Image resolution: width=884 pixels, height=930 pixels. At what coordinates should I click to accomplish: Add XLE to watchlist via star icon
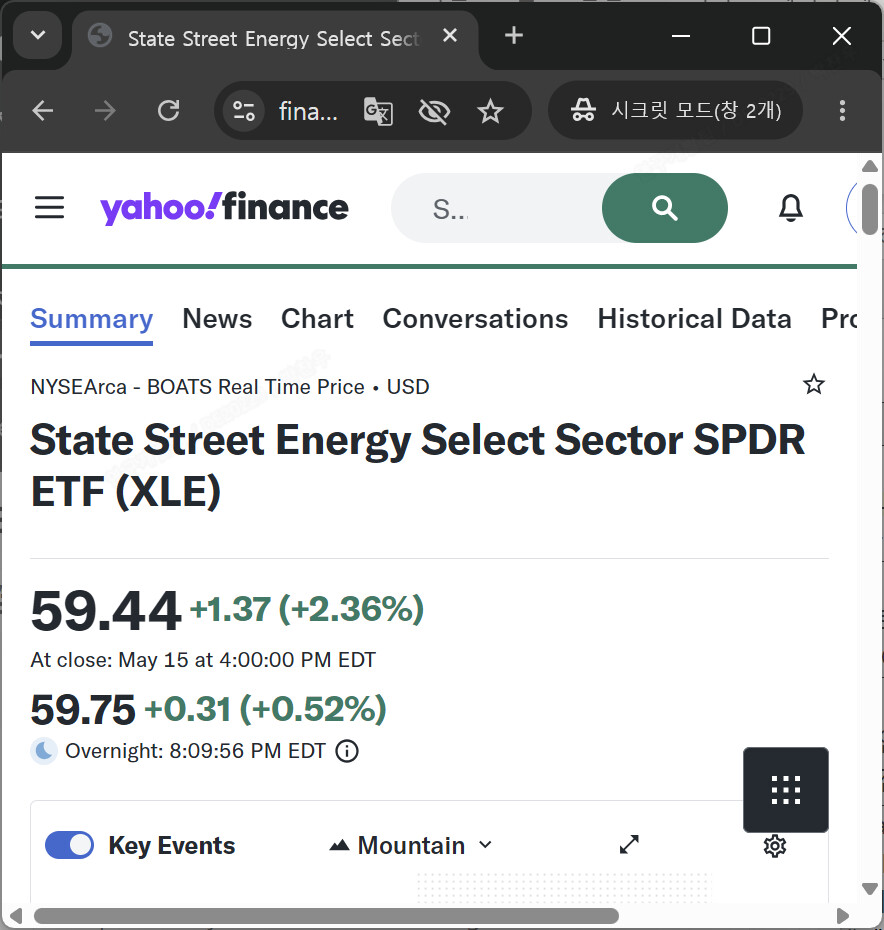(813, 384)
